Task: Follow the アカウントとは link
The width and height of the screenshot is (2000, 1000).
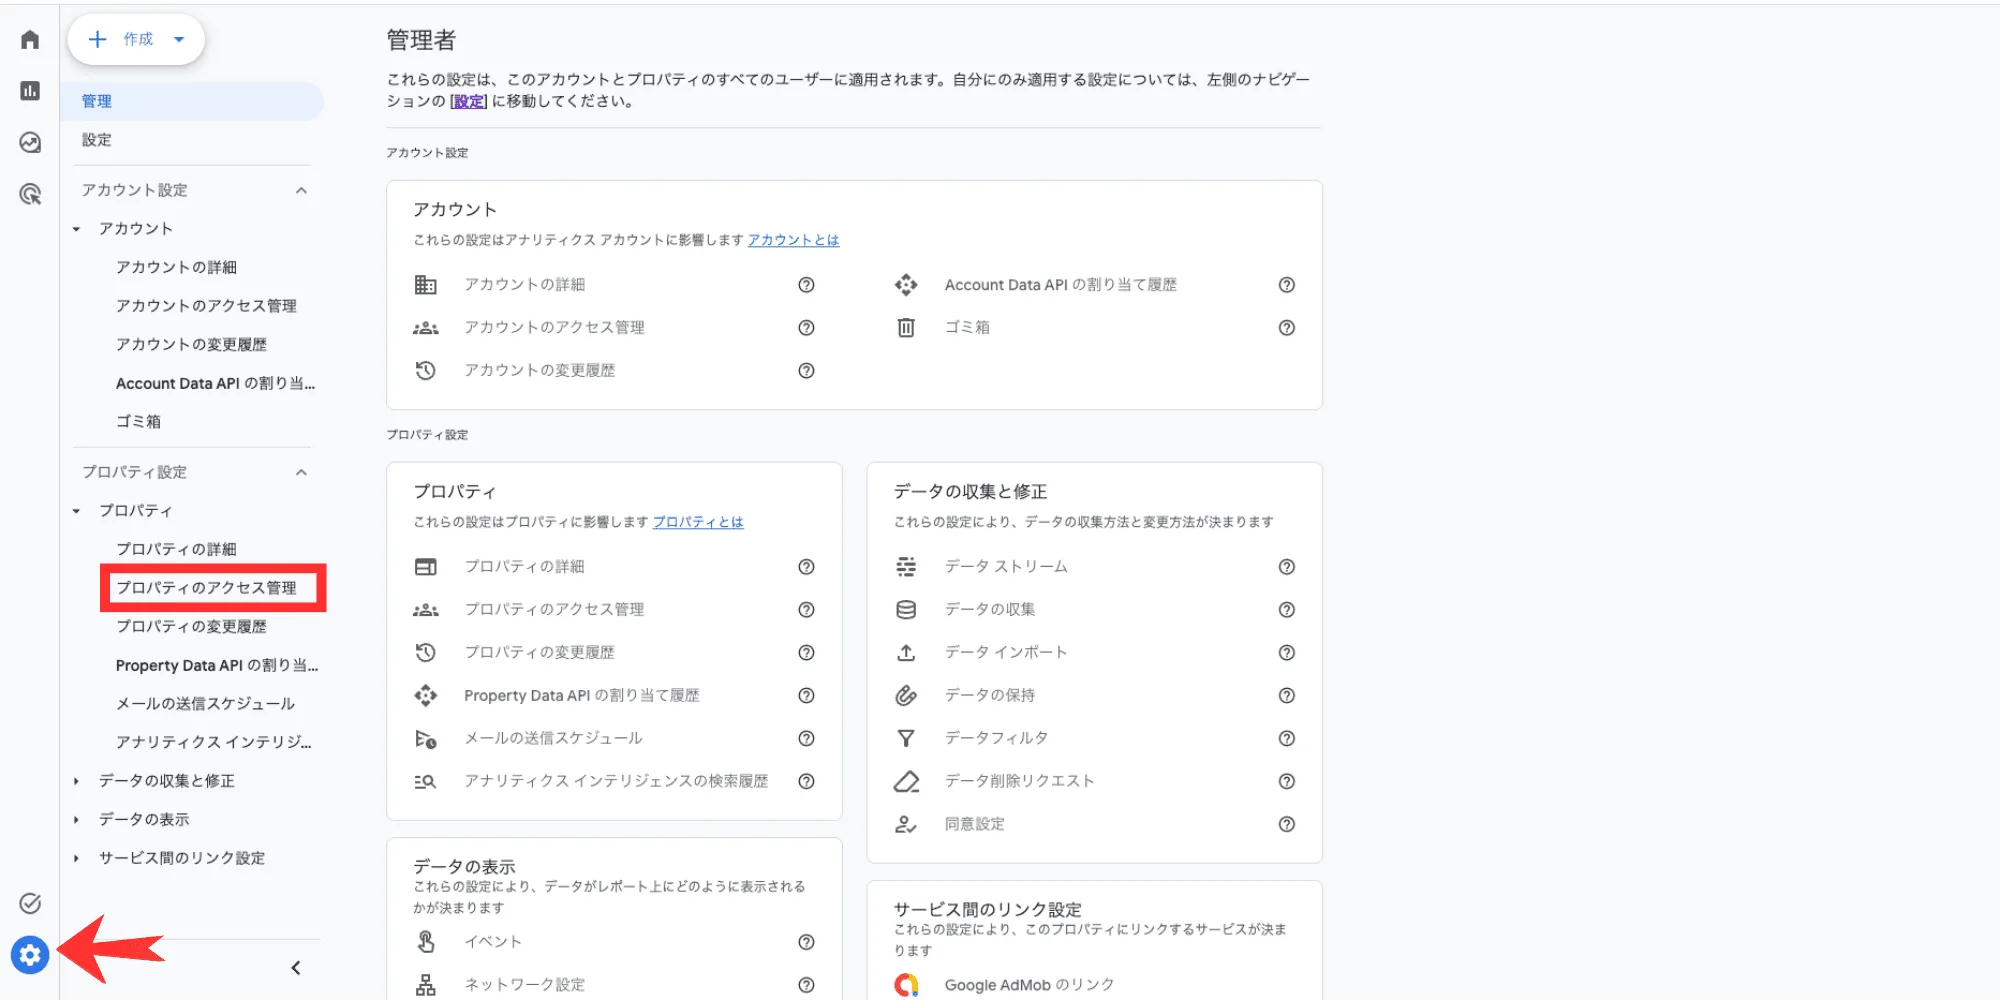Action: coord(793,240)
